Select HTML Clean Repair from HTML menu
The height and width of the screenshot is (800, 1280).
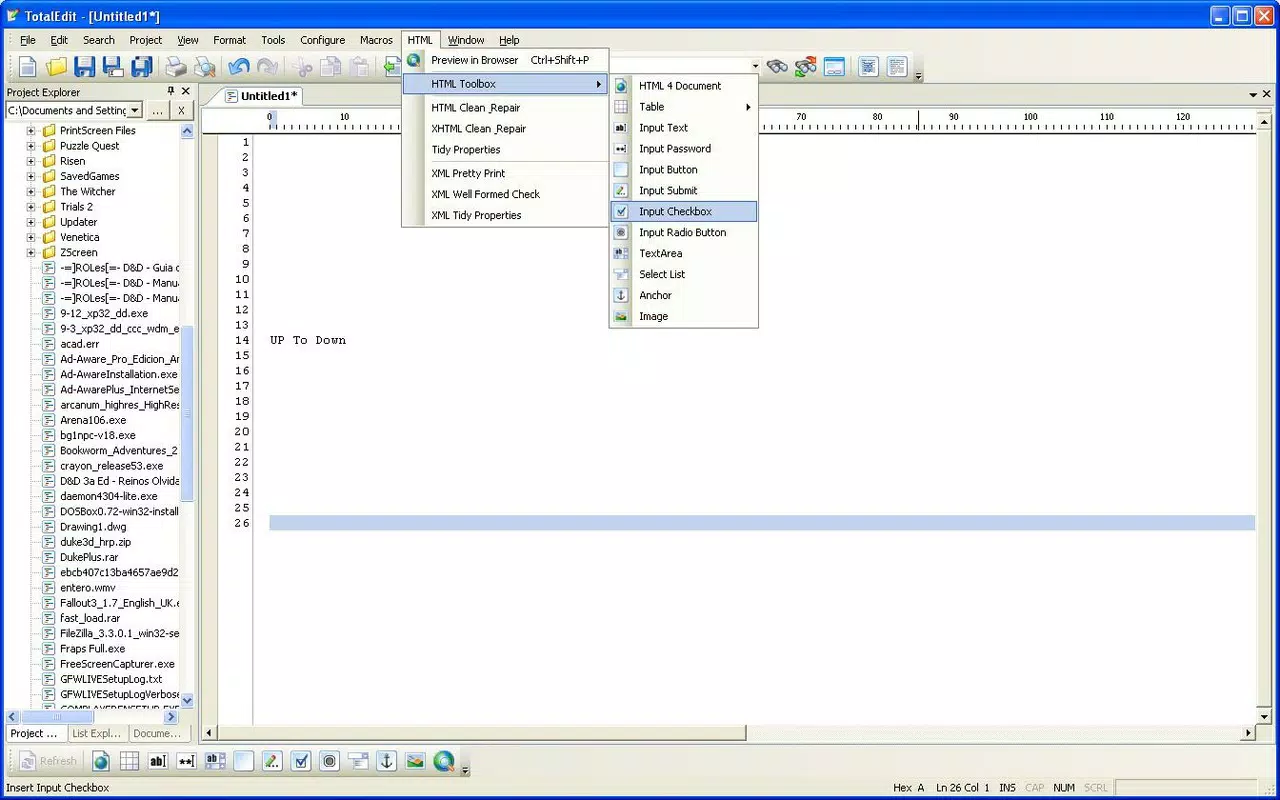[x=505, y=108]
